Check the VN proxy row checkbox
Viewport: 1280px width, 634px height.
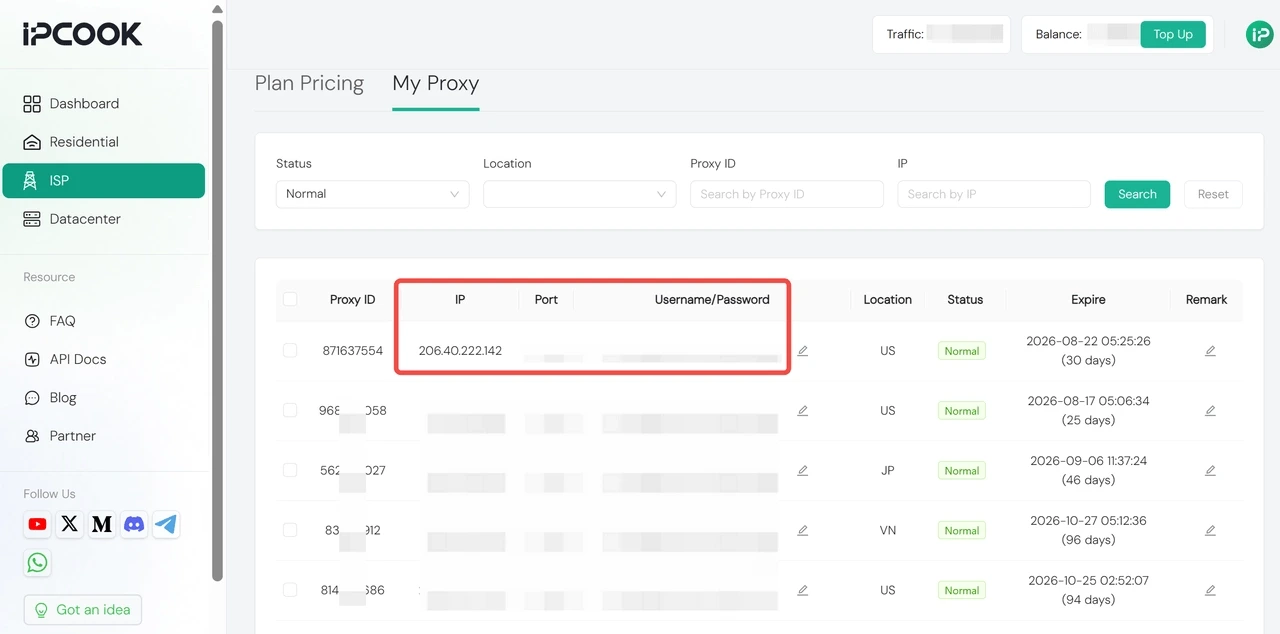click(x=290, y=530)
